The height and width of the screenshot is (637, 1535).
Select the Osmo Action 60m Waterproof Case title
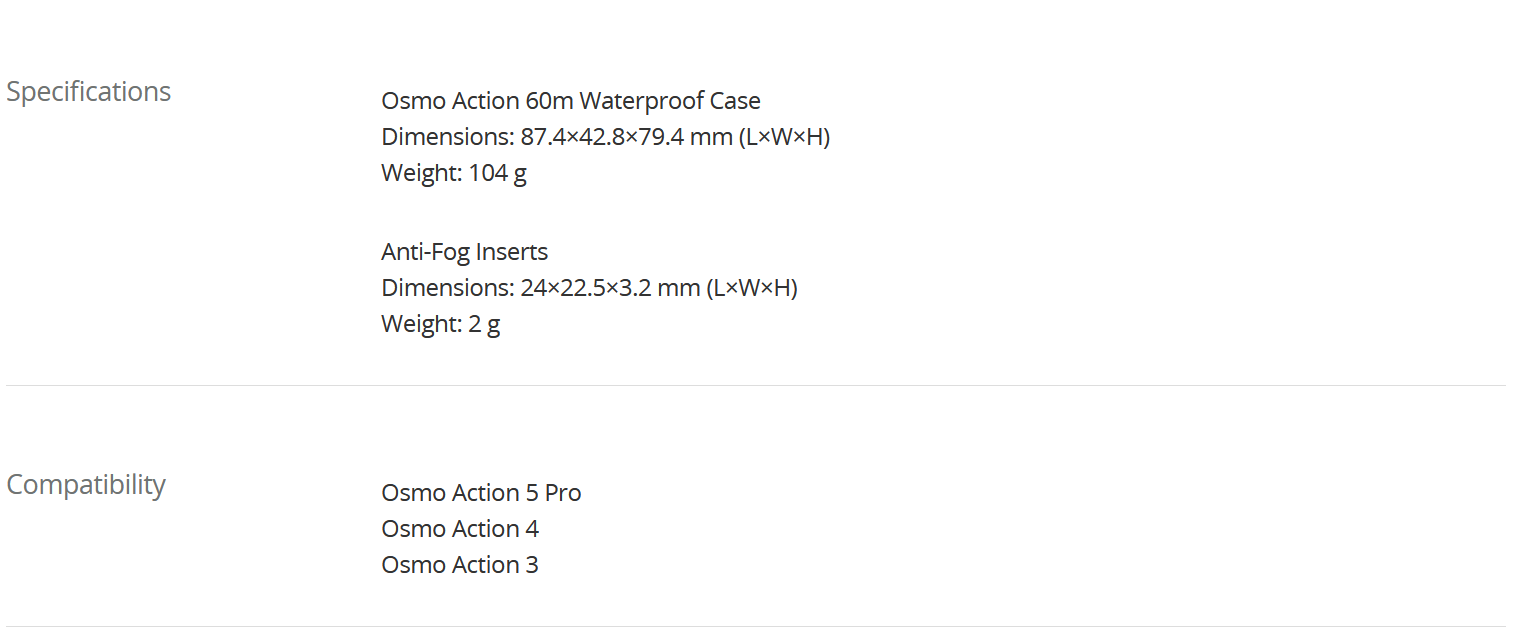571,101
